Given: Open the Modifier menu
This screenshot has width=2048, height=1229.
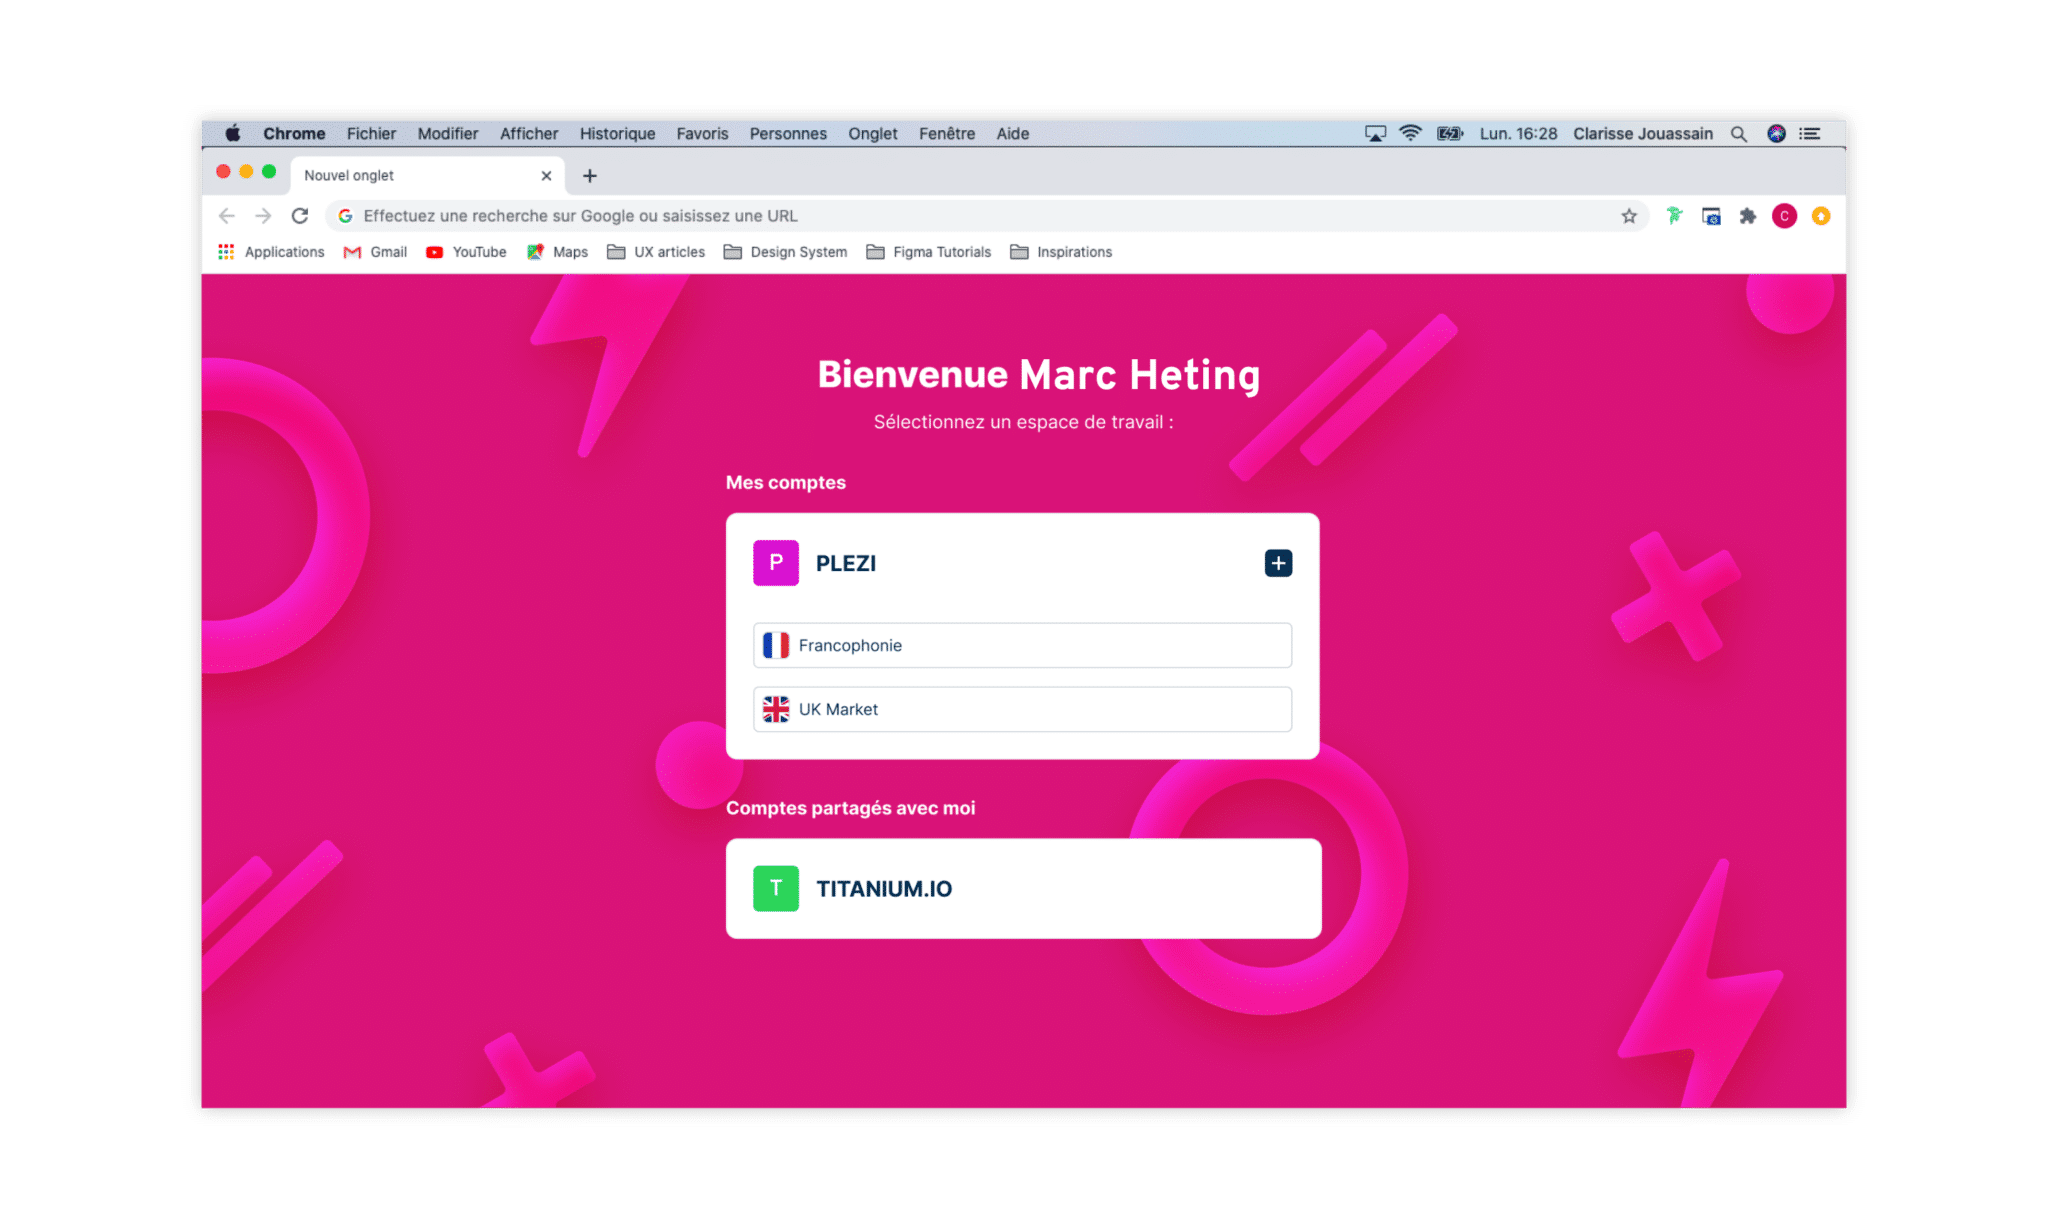Looking at the screenshot, I should [x=448, y=133].
